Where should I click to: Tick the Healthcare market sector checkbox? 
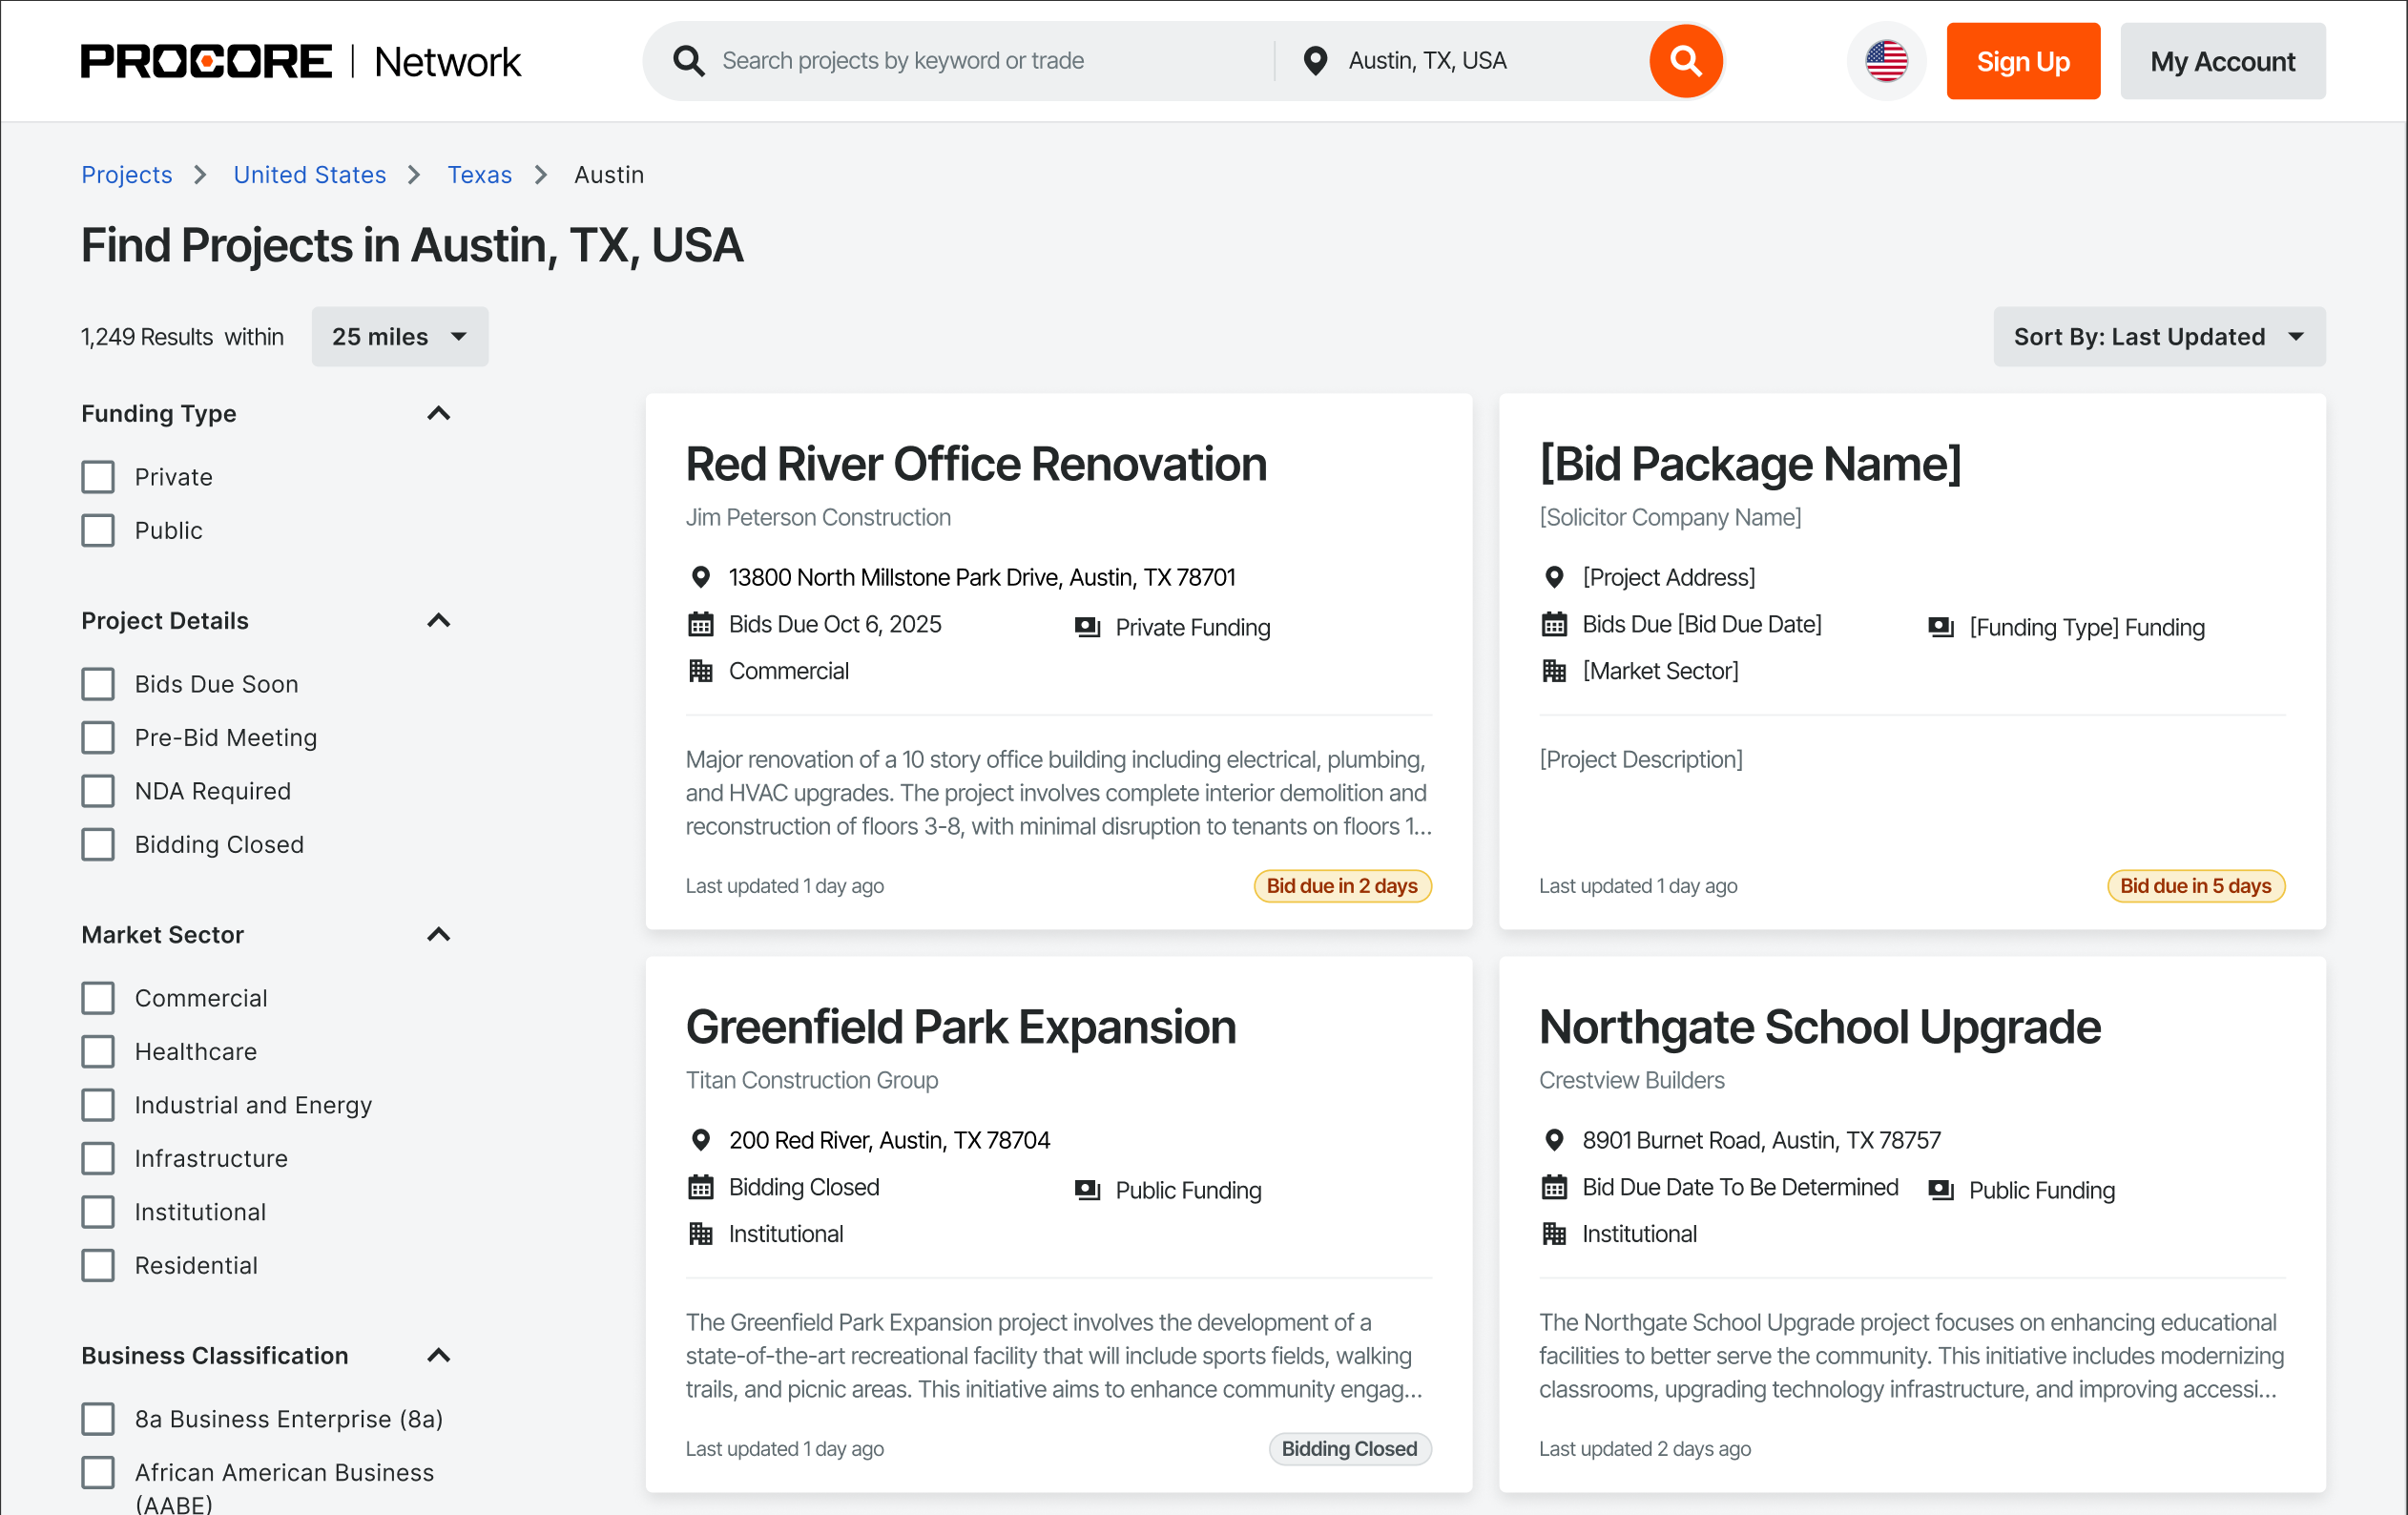click(x=98, y=1051)
